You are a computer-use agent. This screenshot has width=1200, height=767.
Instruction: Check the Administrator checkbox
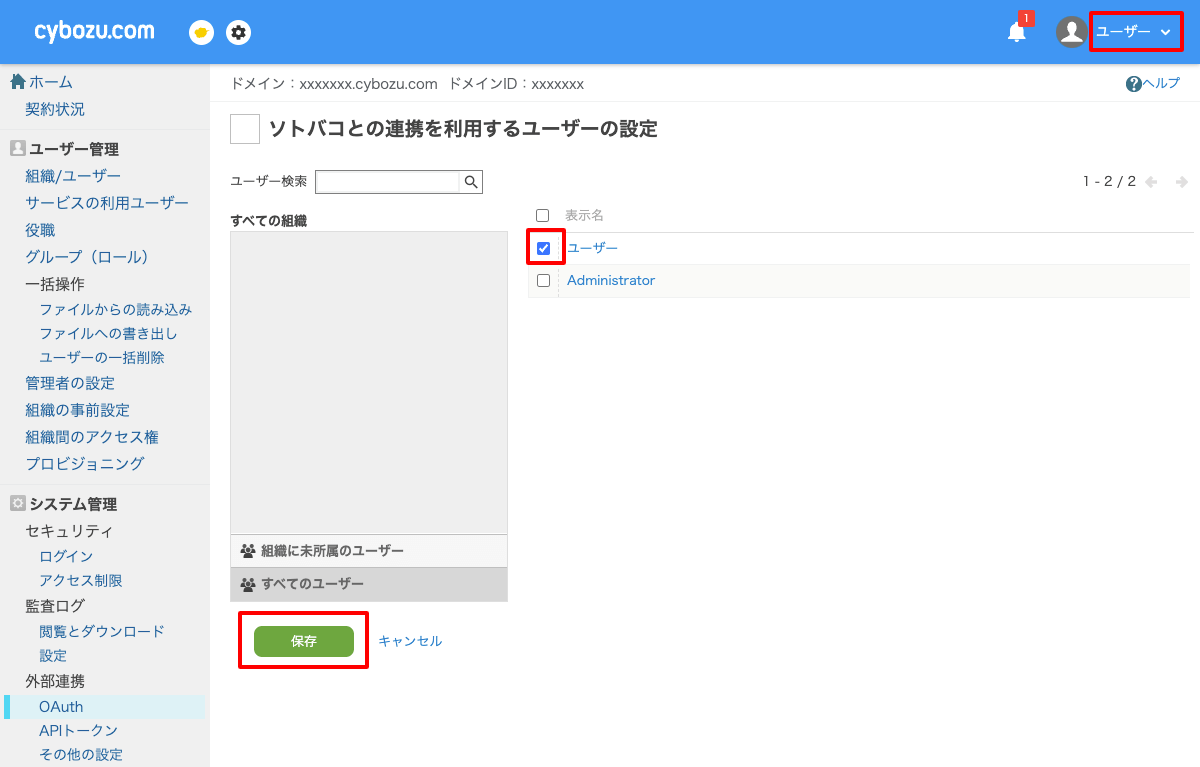coord(543,280)
